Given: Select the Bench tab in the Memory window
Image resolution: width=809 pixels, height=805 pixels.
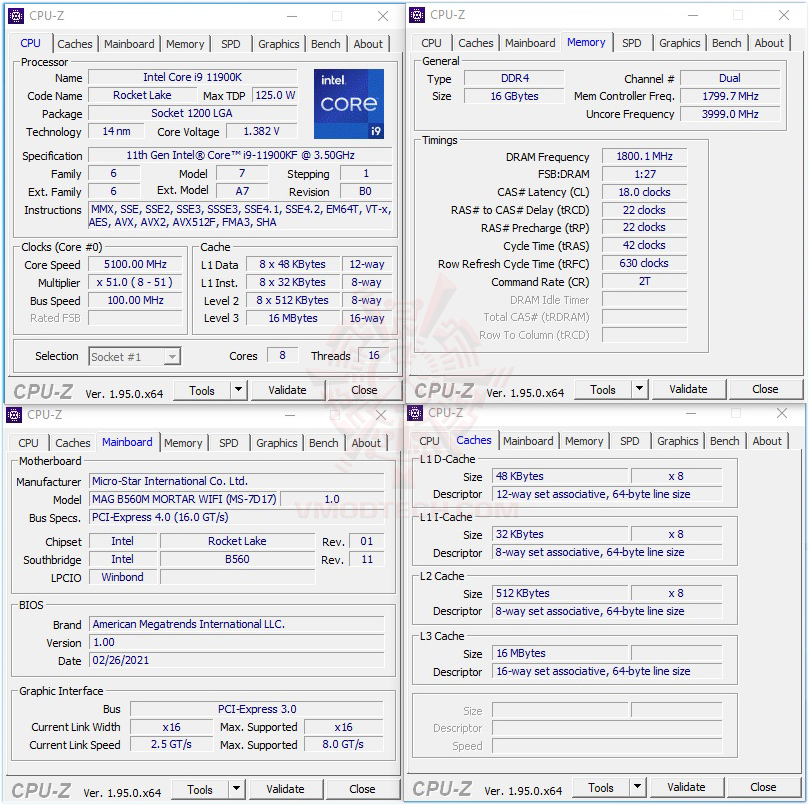Looking at the screenshot, I should [x=727, y=43].
